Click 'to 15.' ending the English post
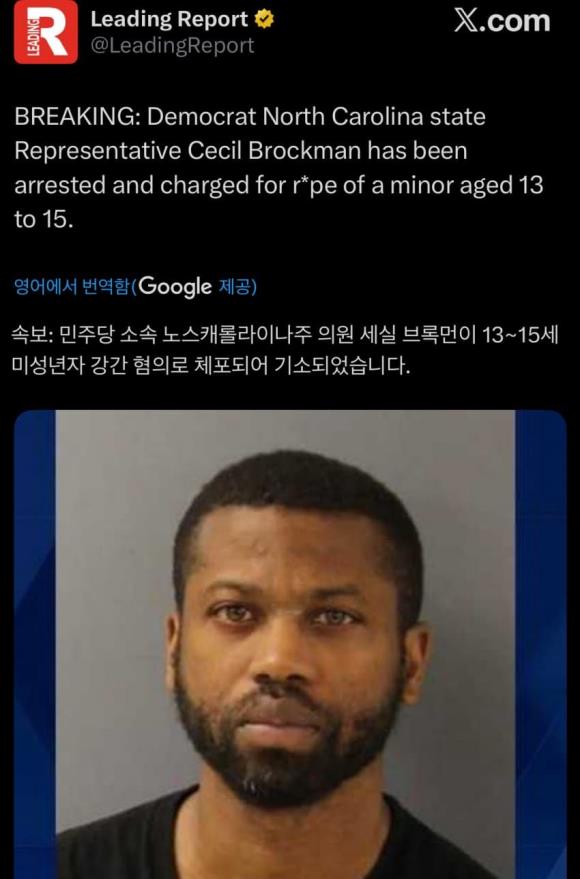This screenshot has height=879, width=580. 44,219
